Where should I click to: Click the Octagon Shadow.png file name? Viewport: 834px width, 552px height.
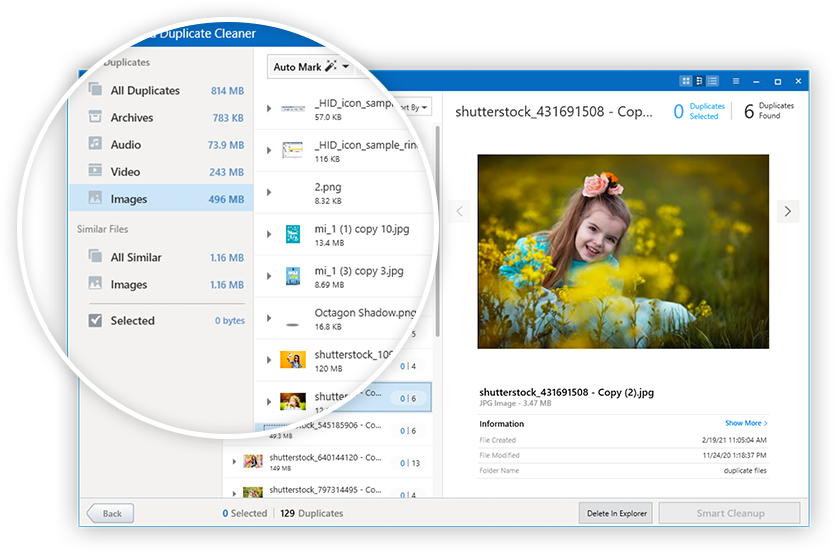pos(365,313)
